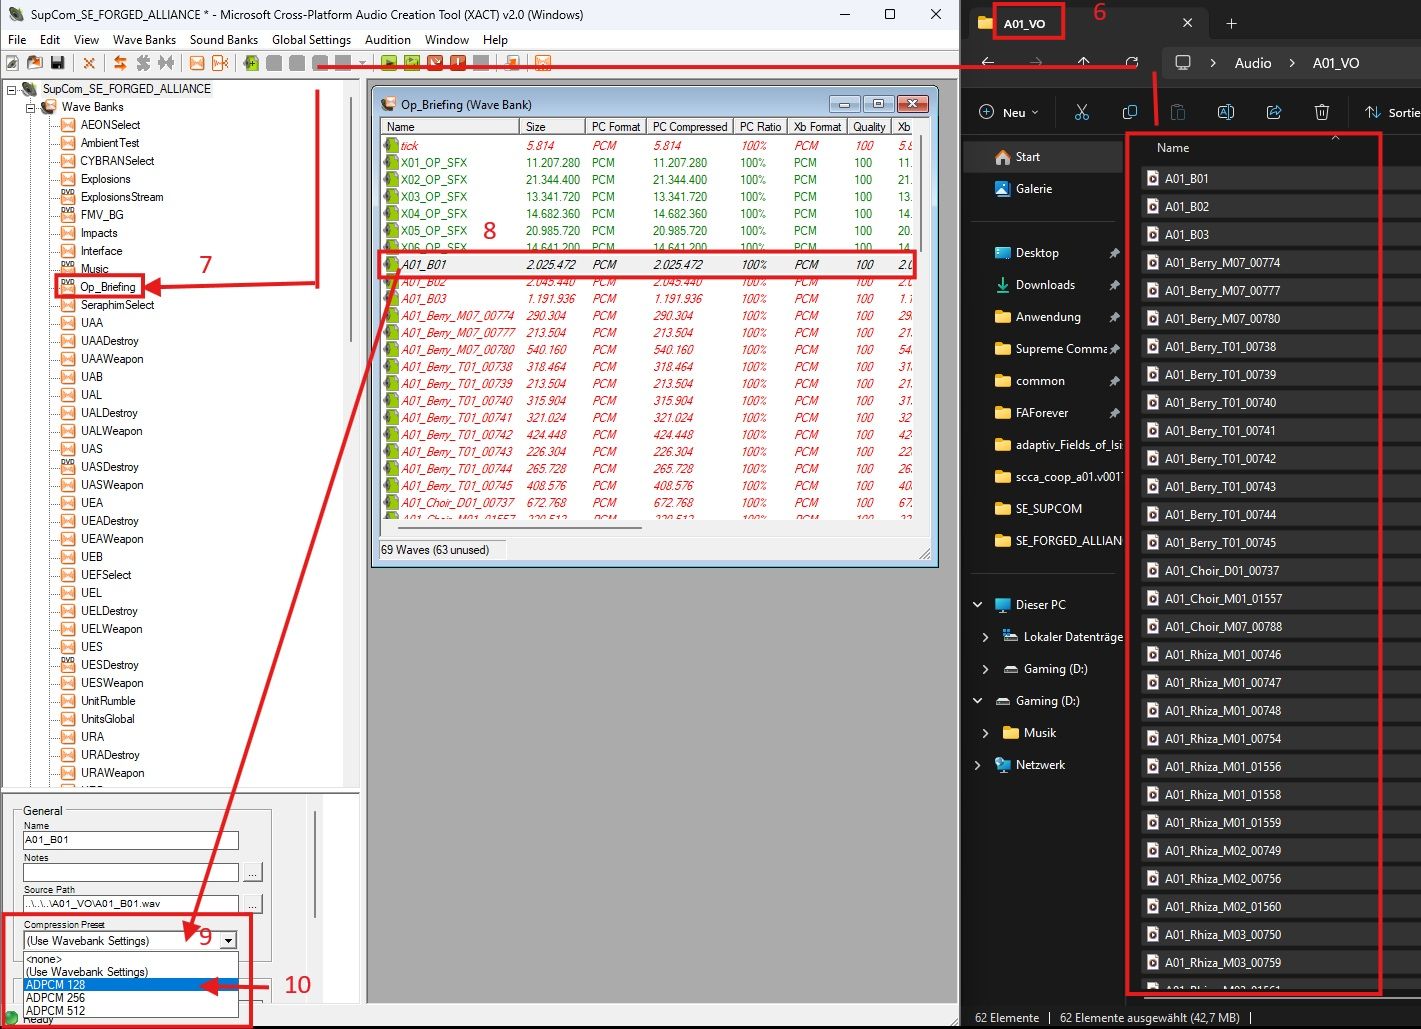Viewport: 1421px width, 1029px height.
Task: Click Audio in the Explorer breadcrumb
Action: point(1253,62)
